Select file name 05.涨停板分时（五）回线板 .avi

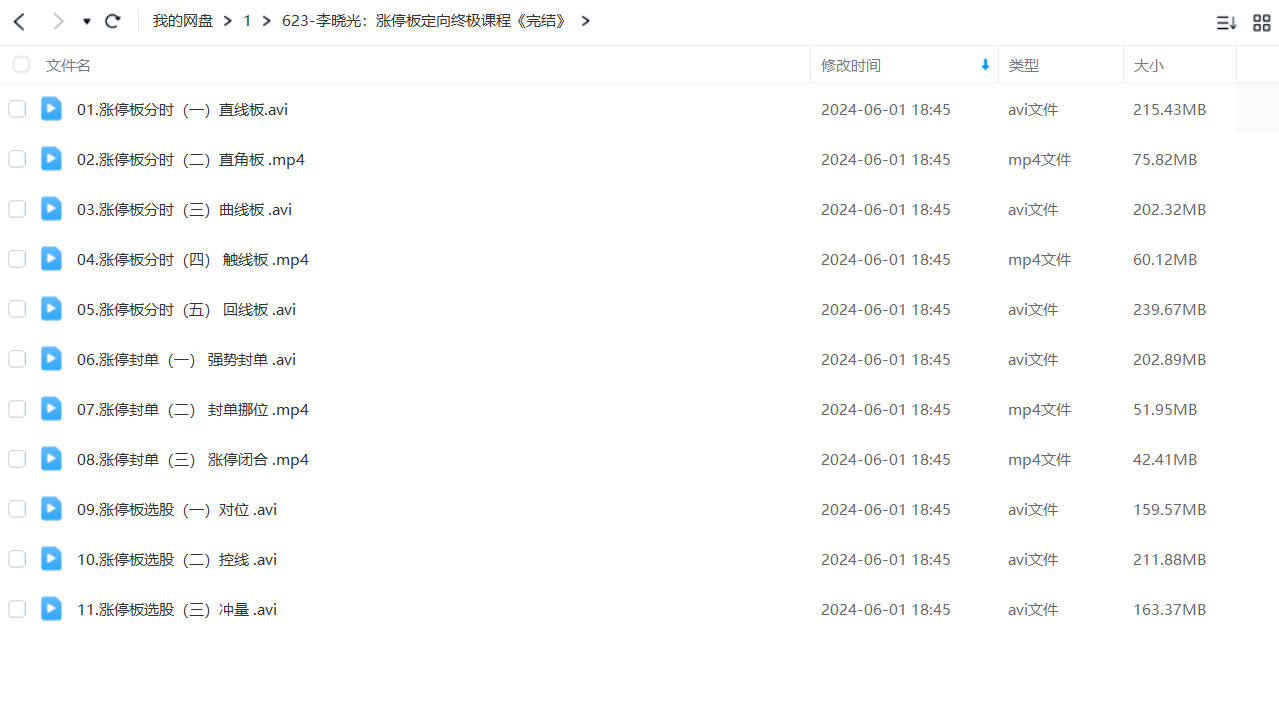pyautogui.click(x=186, y=309)
